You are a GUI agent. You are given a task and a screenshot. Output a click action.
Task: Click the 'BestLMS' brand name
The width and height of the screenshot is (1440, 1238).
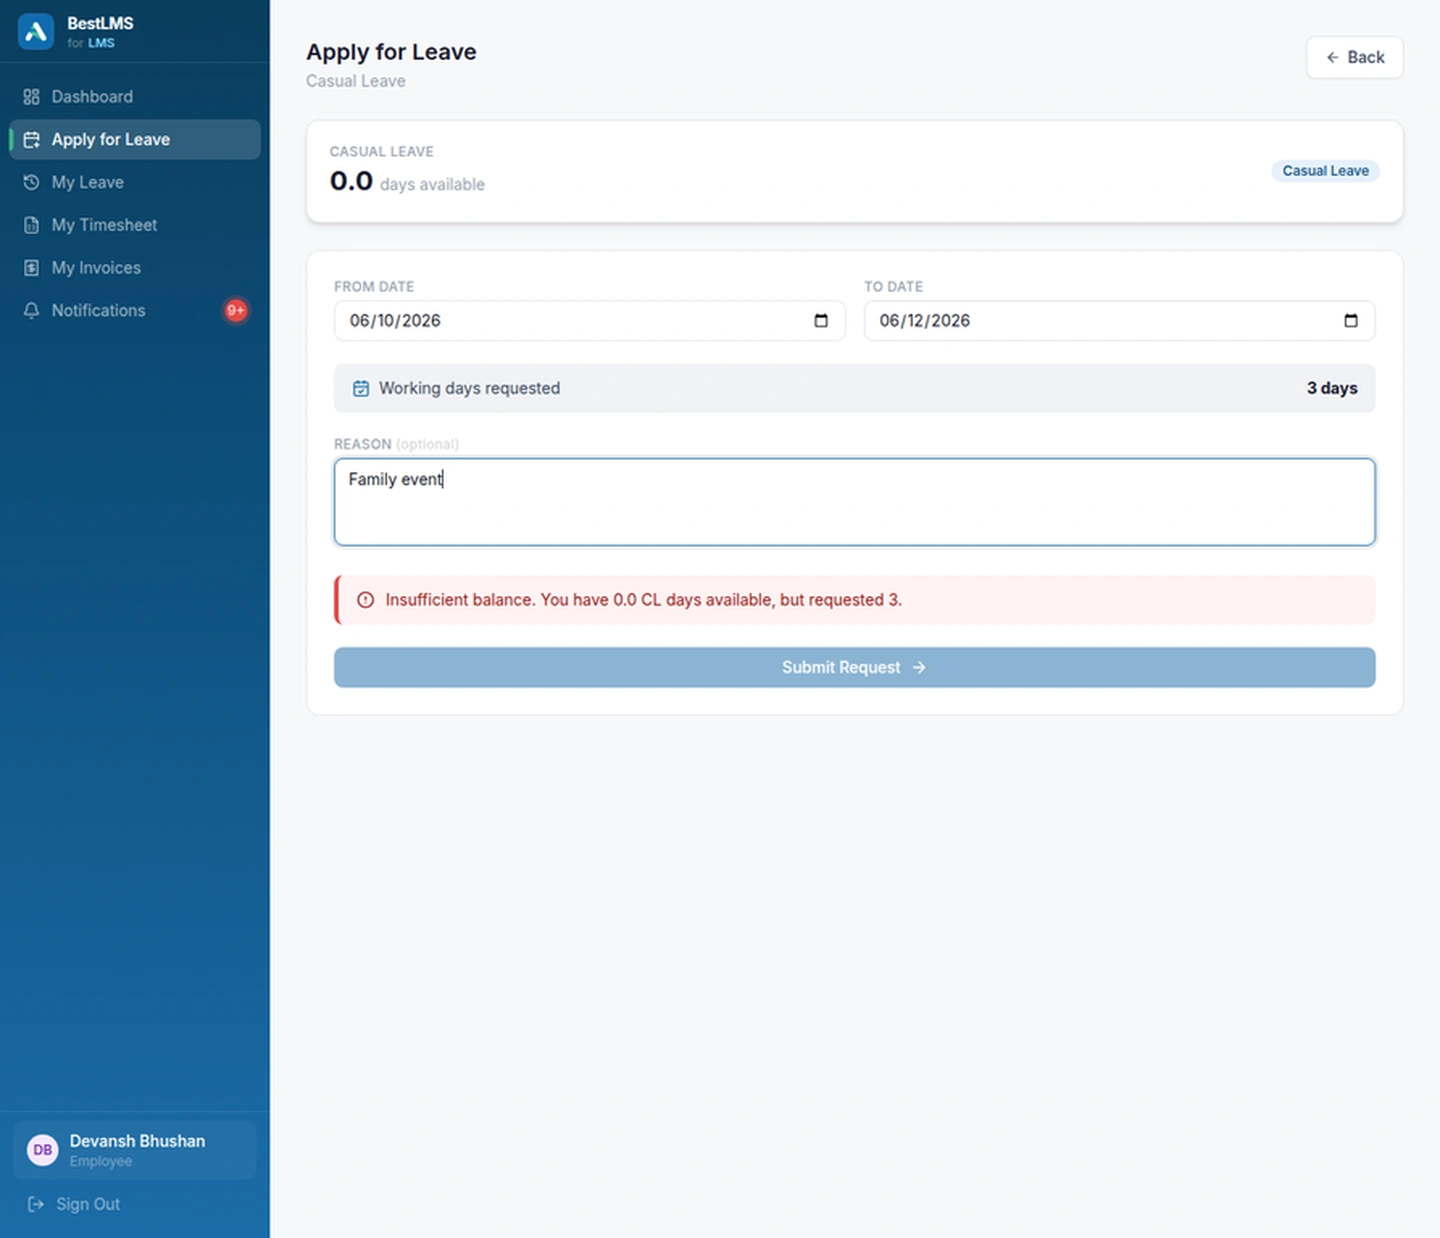[100, 23]
